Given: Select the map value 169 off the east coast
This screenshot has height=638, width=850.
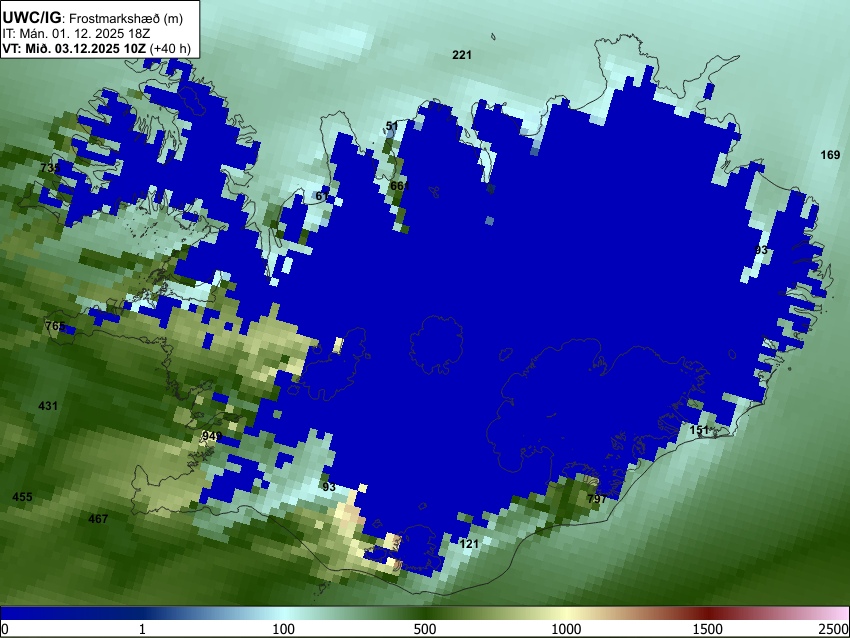Looking at the screenshot, I should (x=830, y=155).
